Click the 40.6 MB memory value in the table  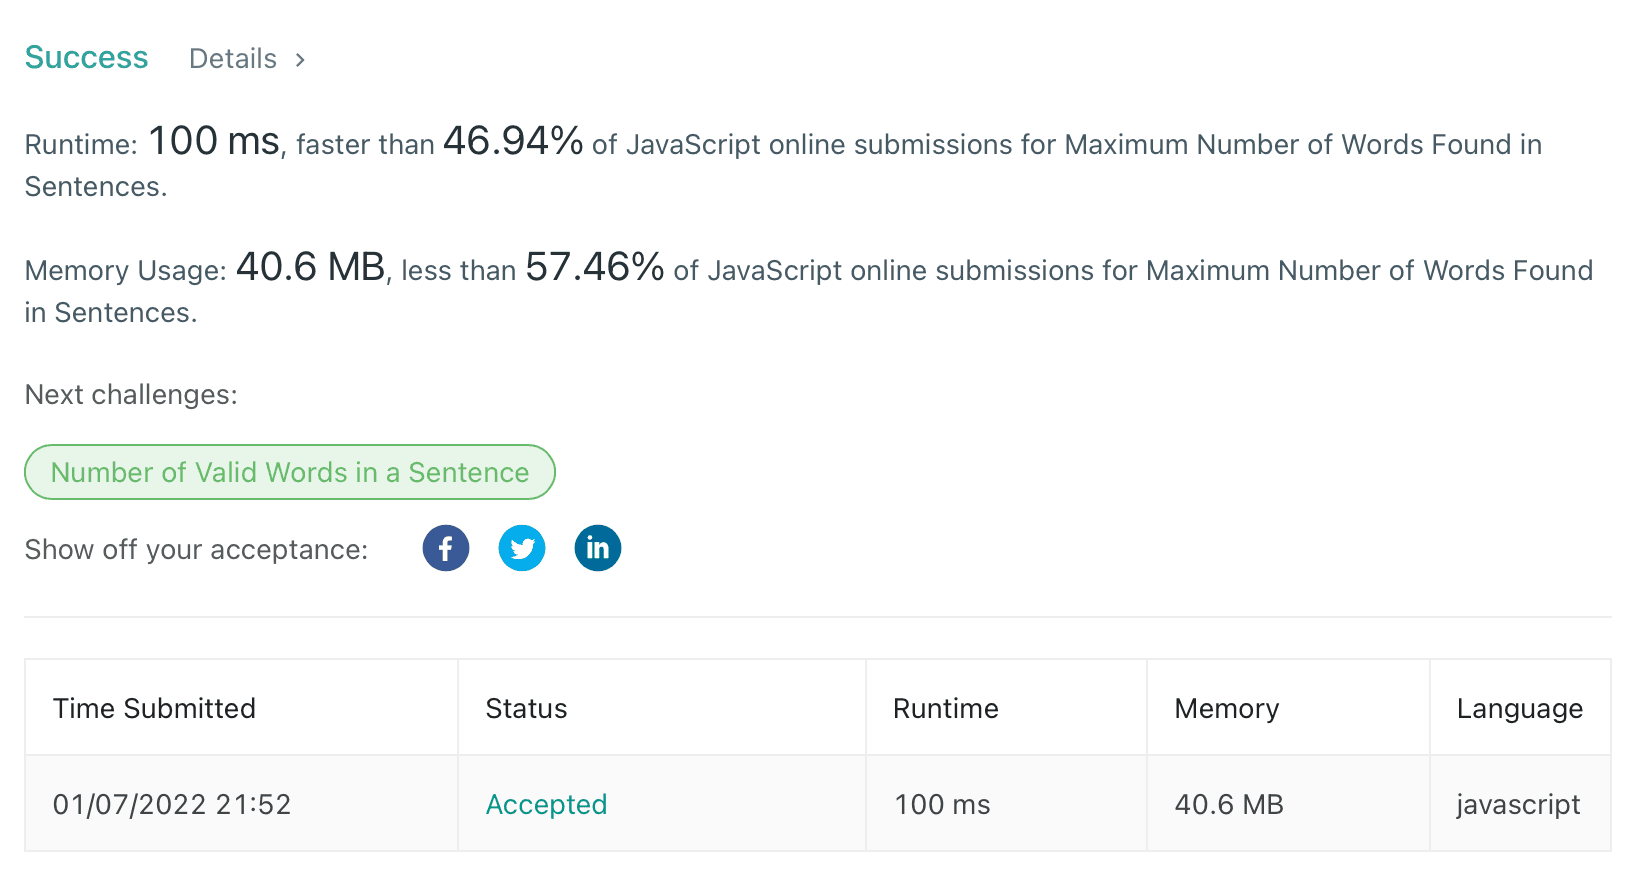(x=1228, y=803)
